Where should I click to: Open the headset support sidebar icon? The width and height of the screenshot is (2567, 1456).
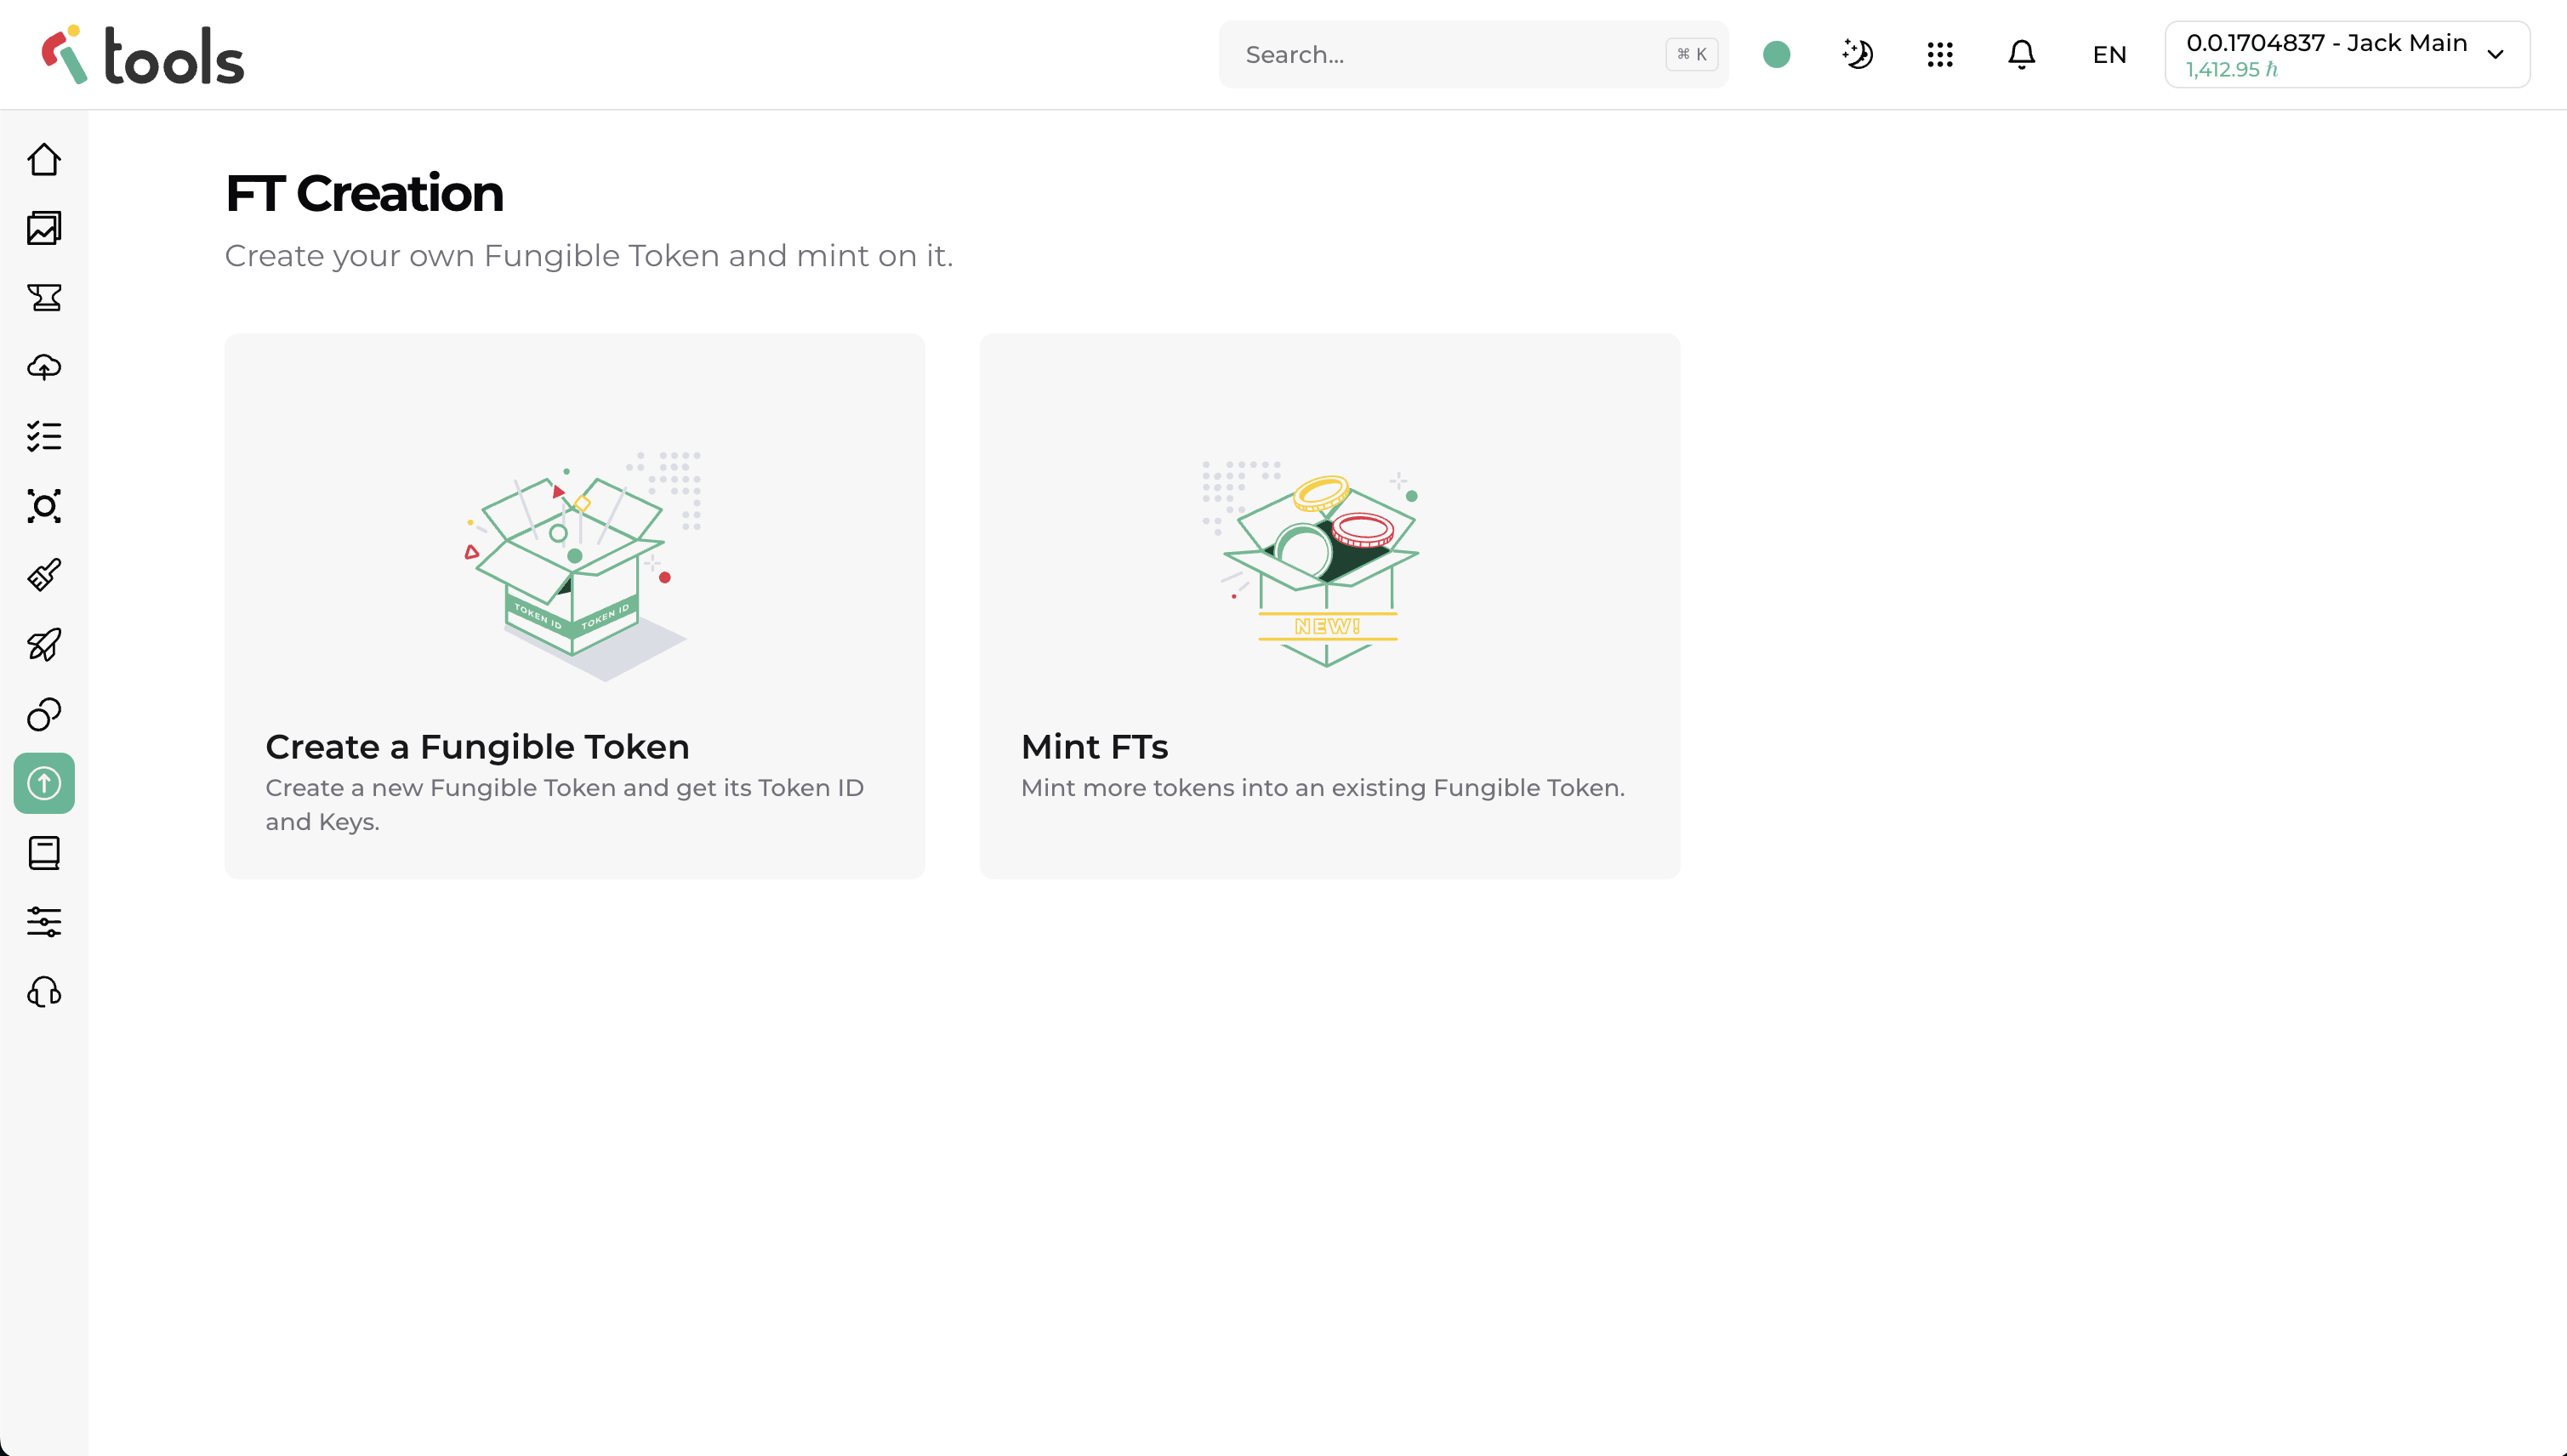(x=44, y=992)
